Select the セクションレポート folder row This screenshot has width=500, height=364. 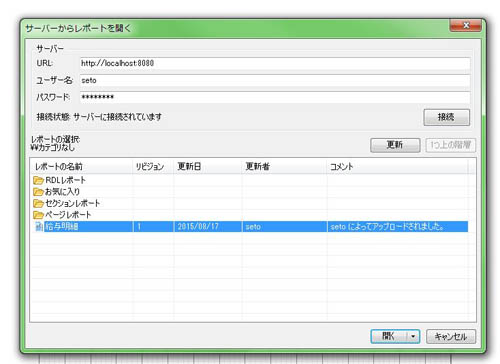pos(249,203)
